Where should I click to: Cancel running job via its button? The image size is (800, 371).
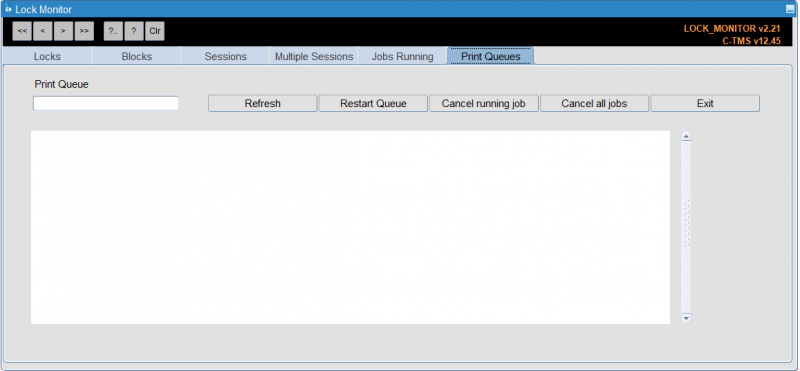(x=484, y=104)
